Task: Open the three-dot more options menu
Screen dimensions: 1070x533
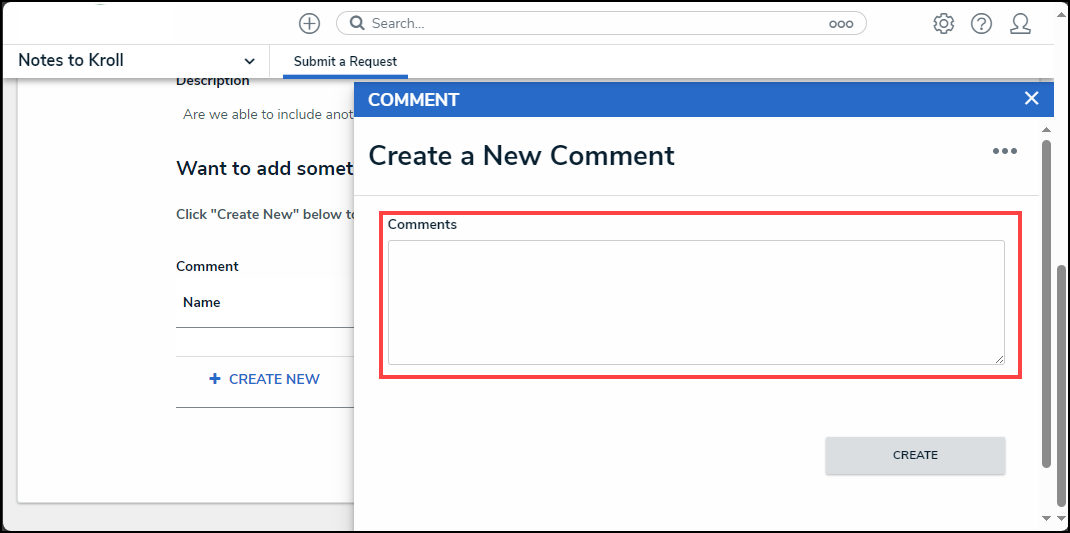Action: [1004, 151]
